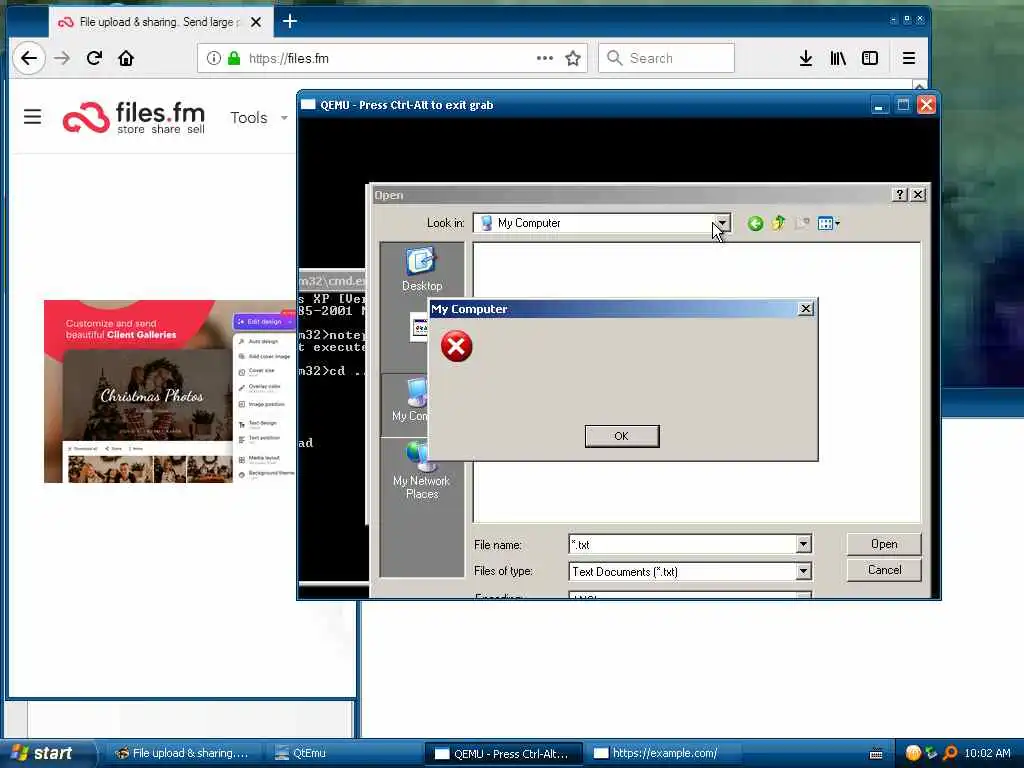Click the Client Galleries promo image
This screenshot has width=1024, height=768.
tap(170, 391)
